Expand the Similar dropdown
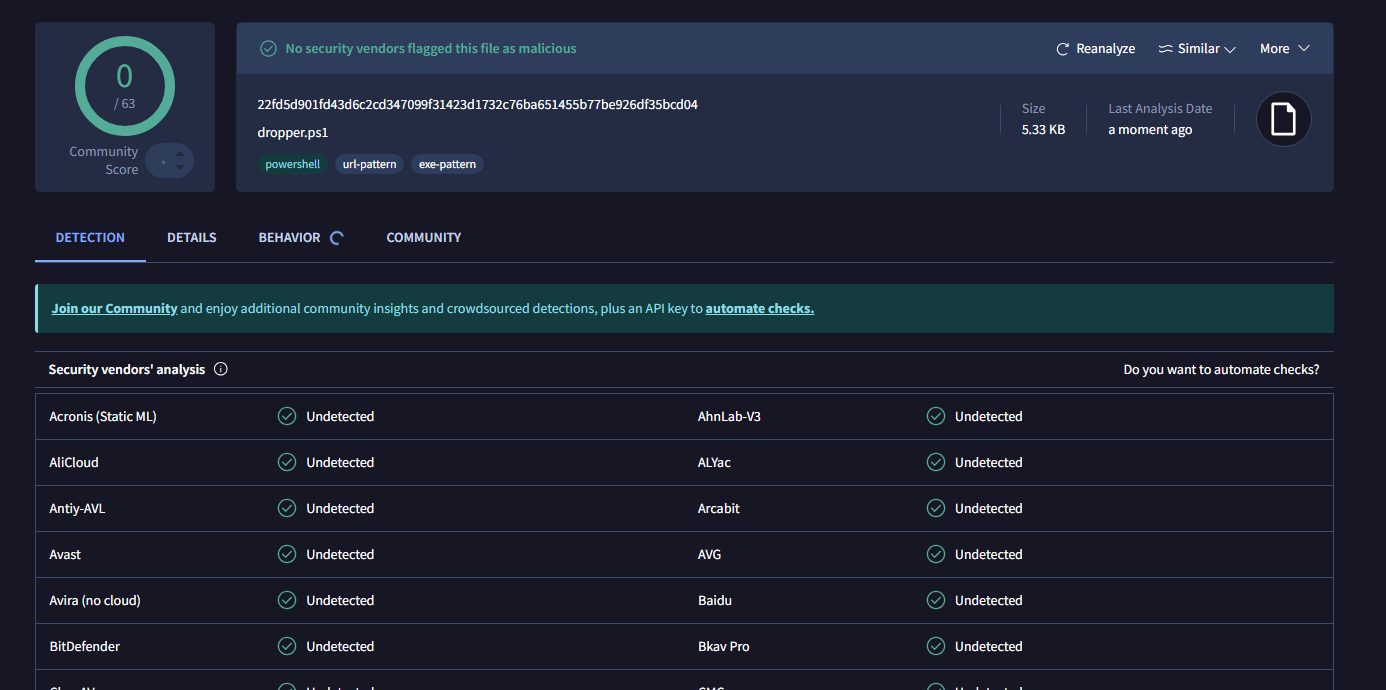This screenshot has width=1386, height=690. coord(1230,49)
